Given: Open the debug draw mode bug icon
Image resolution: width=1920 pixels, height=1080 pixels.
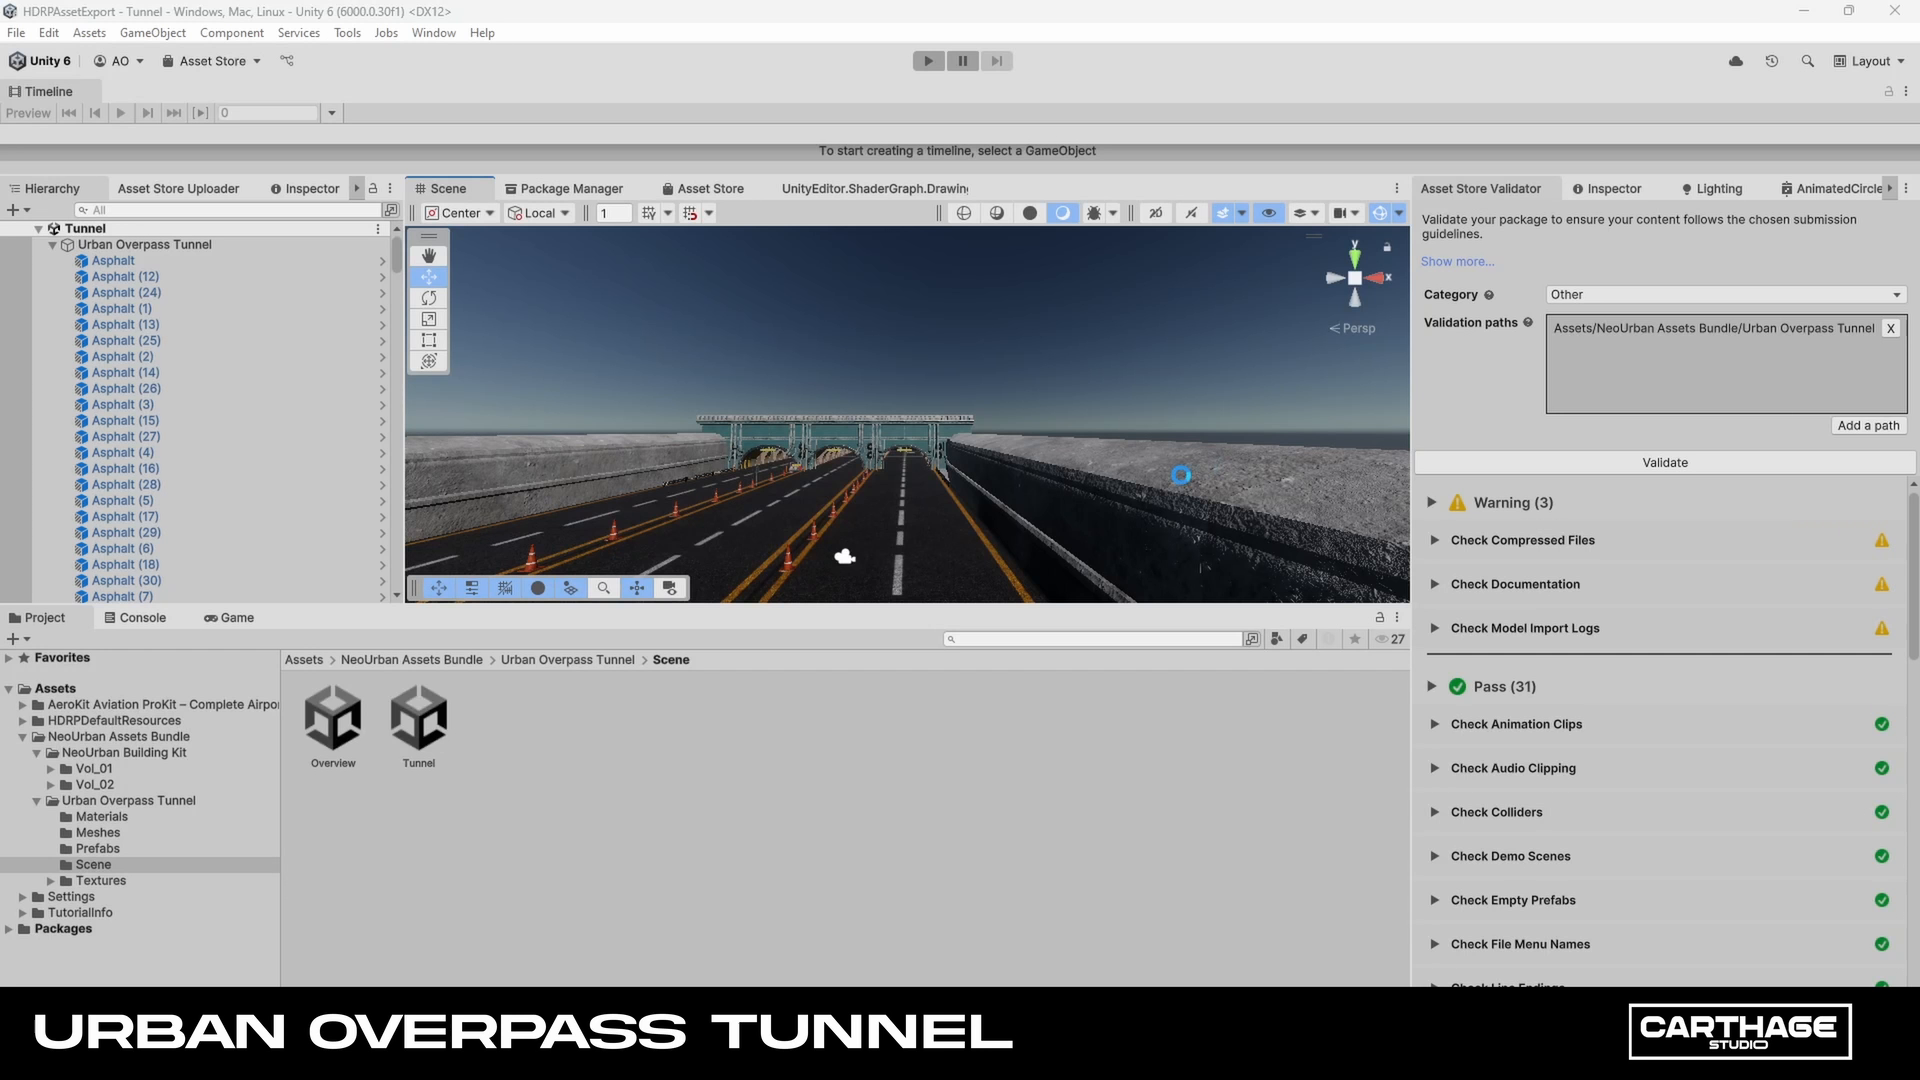Looking at the screenshot, I should [1094, 213].
